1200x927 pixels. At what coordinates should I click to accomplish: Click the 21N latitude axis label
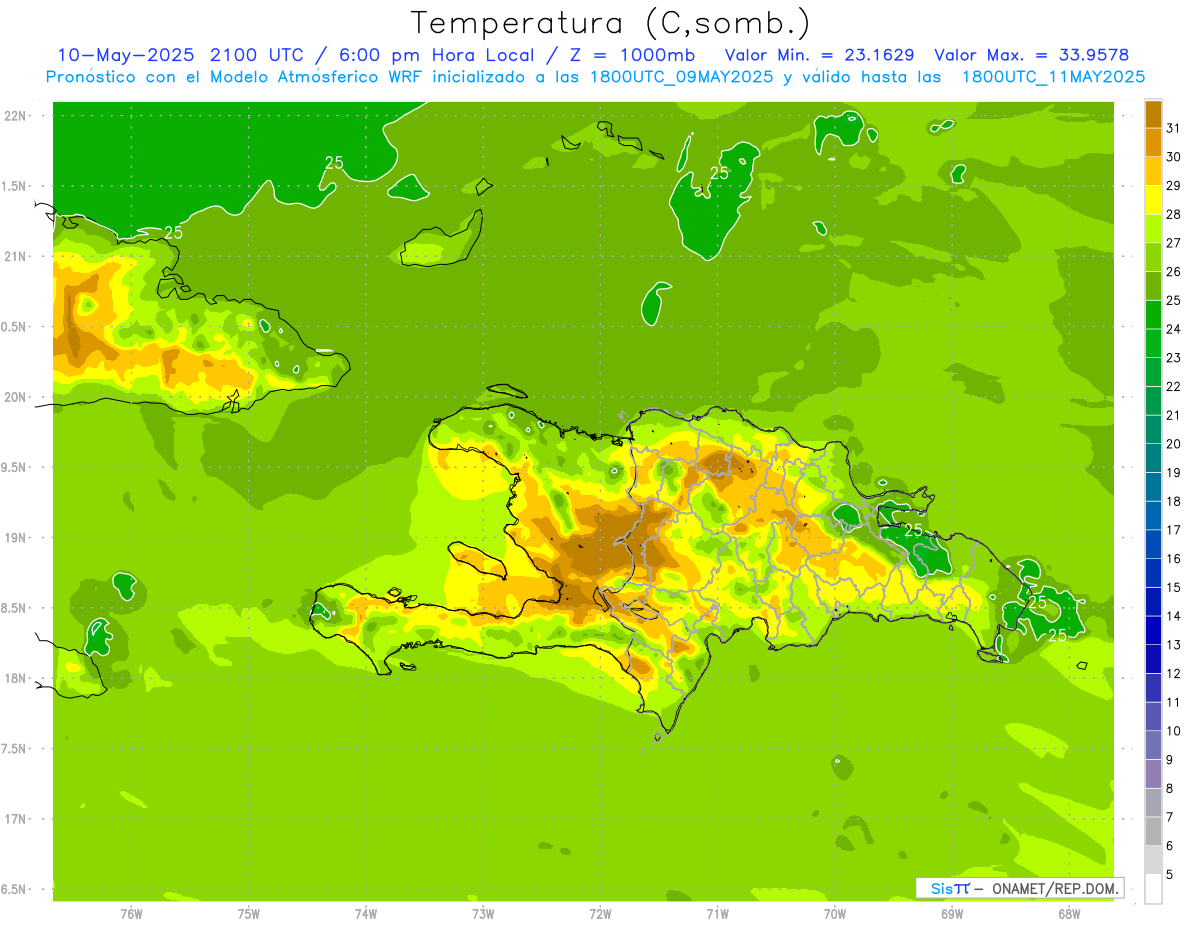coord(16,256)
